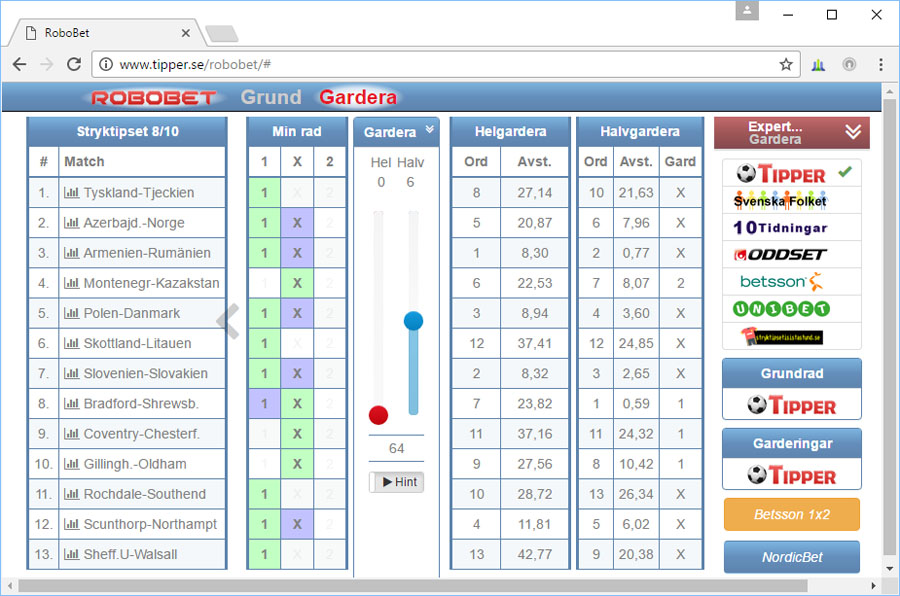Close the RoboBet browser tab
Viewport: 900px width, 596px height.
(185, 33)
